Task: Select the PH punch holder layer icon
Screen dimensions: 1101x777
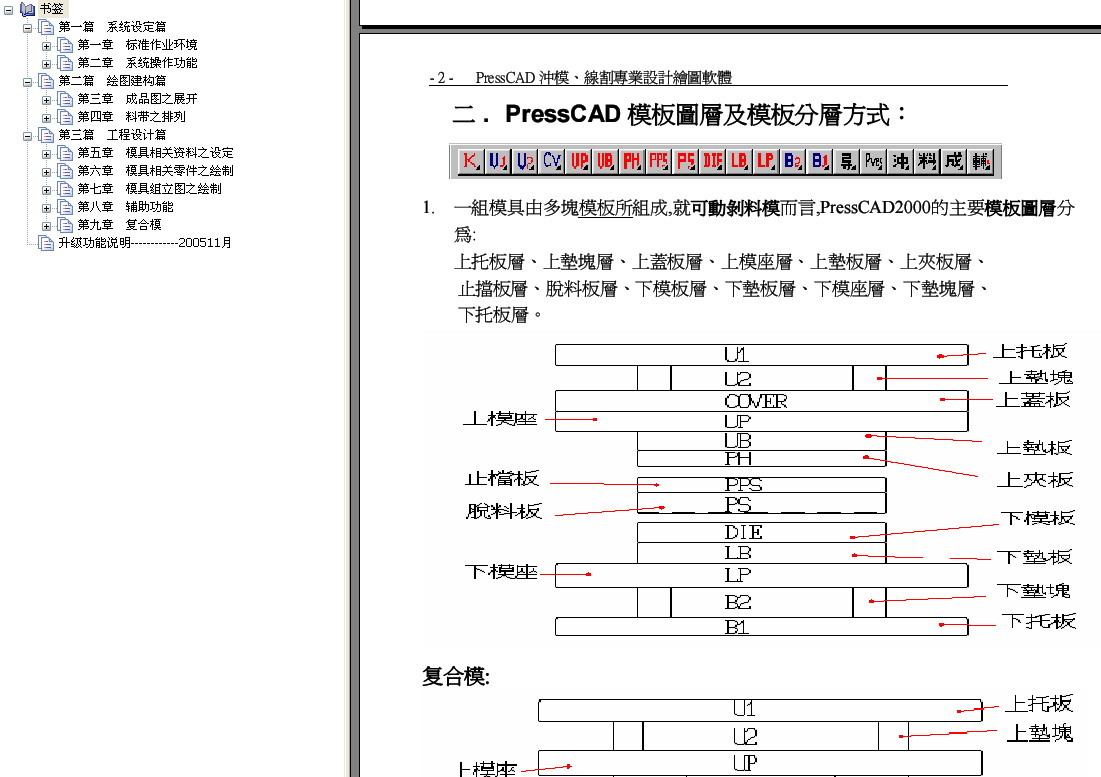Action: coord(631,161)
